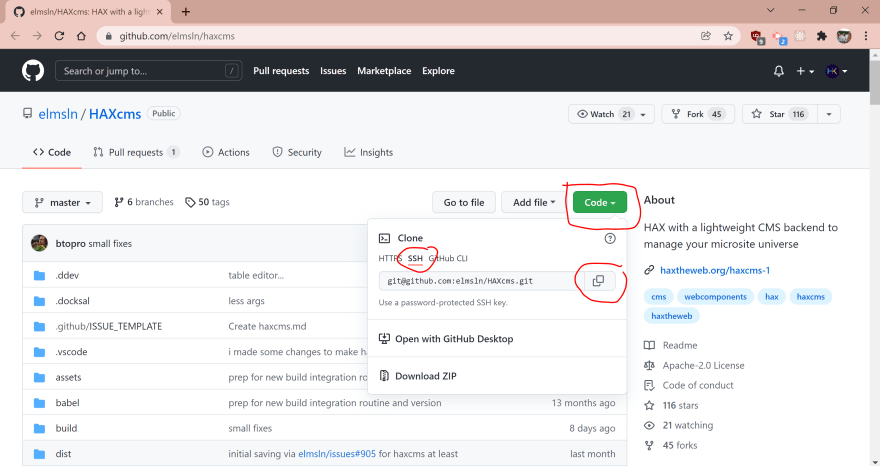Image resolution: width=880 pixels, height=466 pixels.
Task: Copy the SSH clone URL
Action: tap(598, 280)
